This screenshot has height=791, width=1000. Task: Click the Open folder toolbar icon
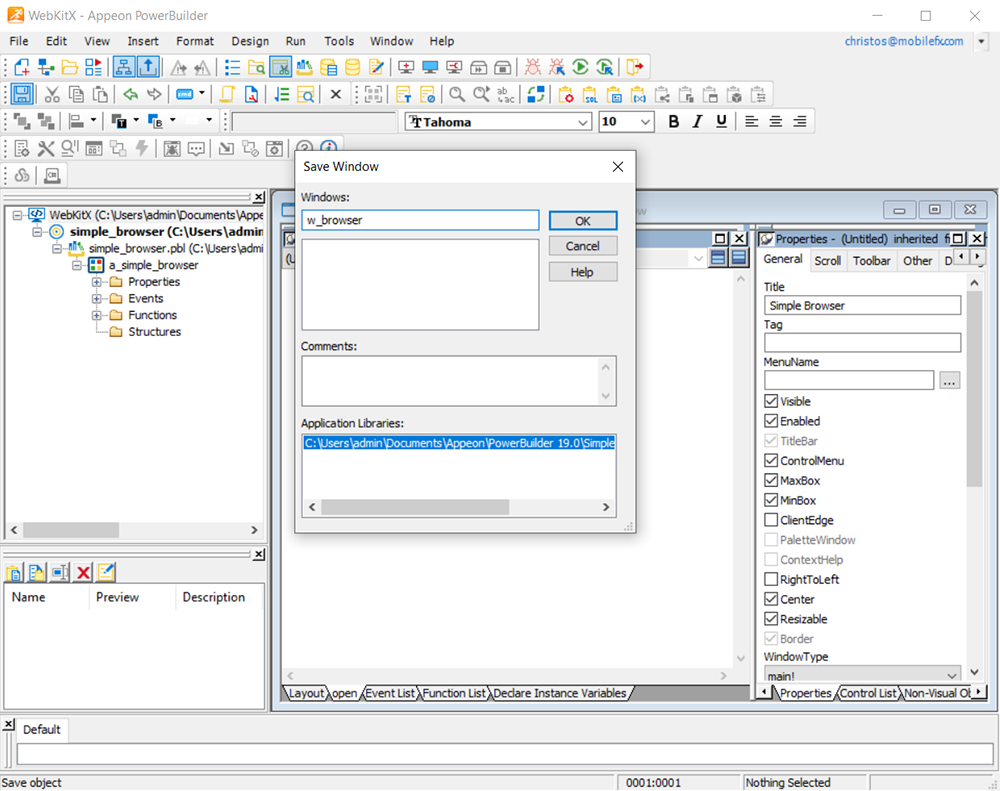tap(70, 67)
